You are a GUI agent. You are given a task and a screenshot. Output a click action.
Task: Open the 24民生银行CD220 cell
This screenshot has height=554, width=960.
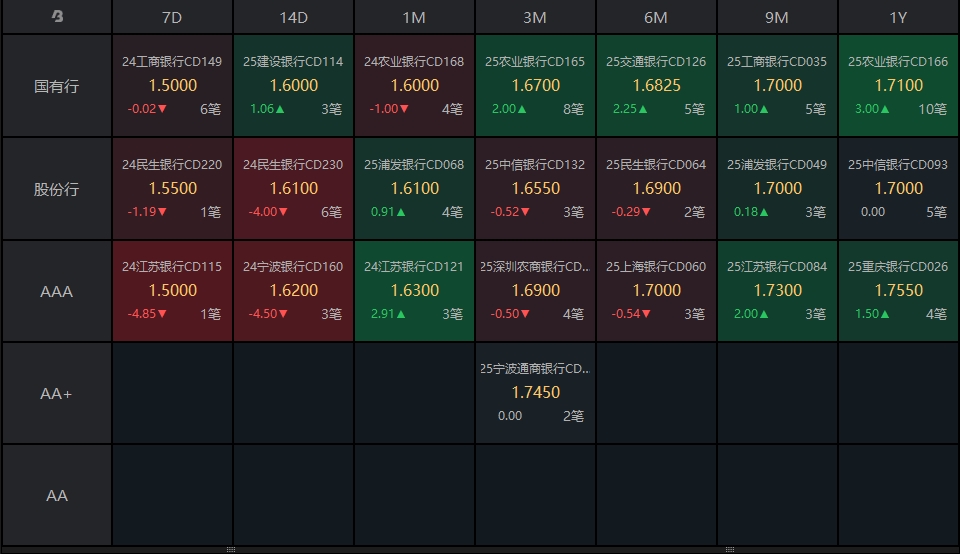(172, 189)
